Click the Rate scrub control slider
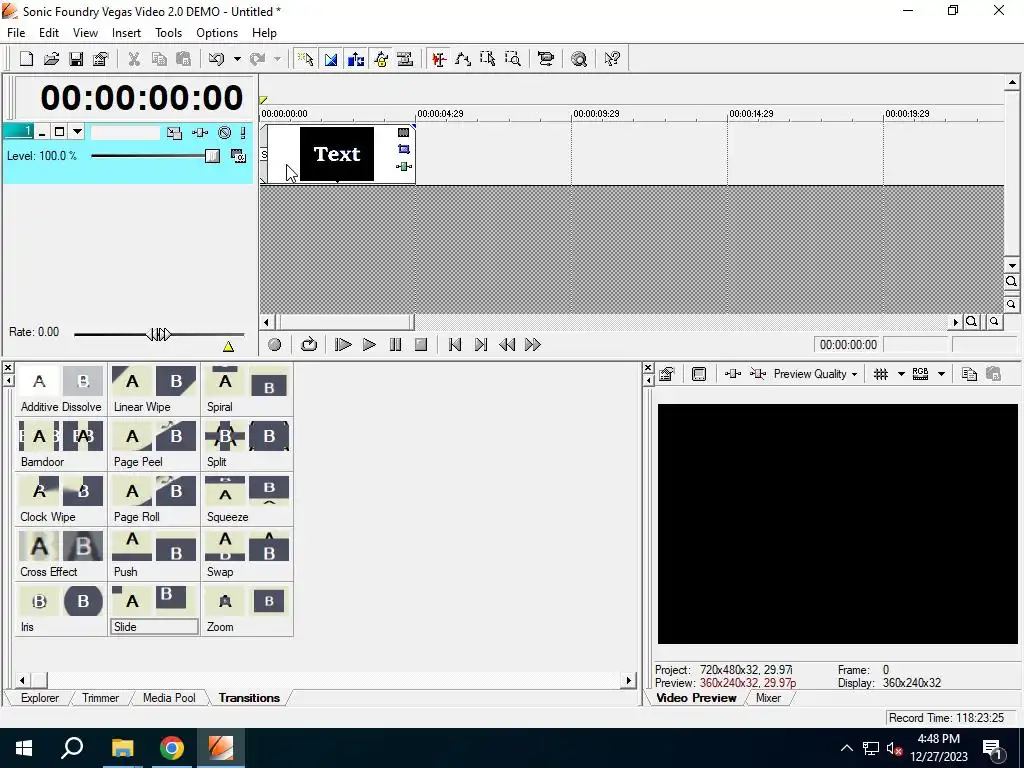Screen dimensions: 1024x768 [159, 334]
